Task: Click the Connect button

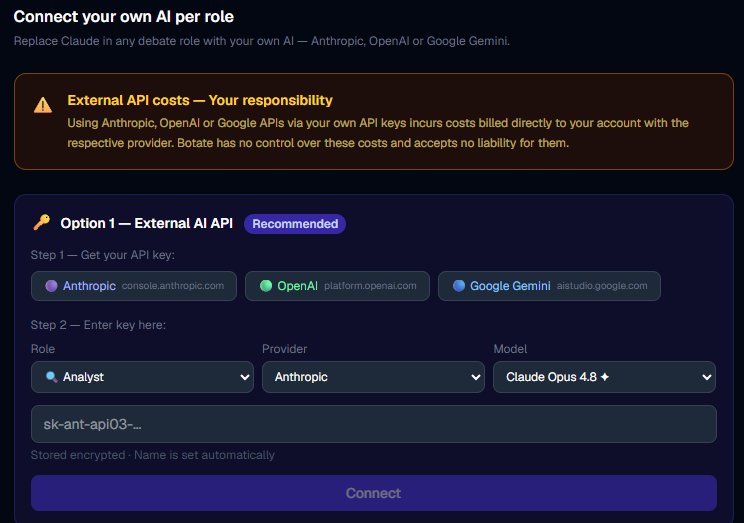Action: (x=374, y=493)
